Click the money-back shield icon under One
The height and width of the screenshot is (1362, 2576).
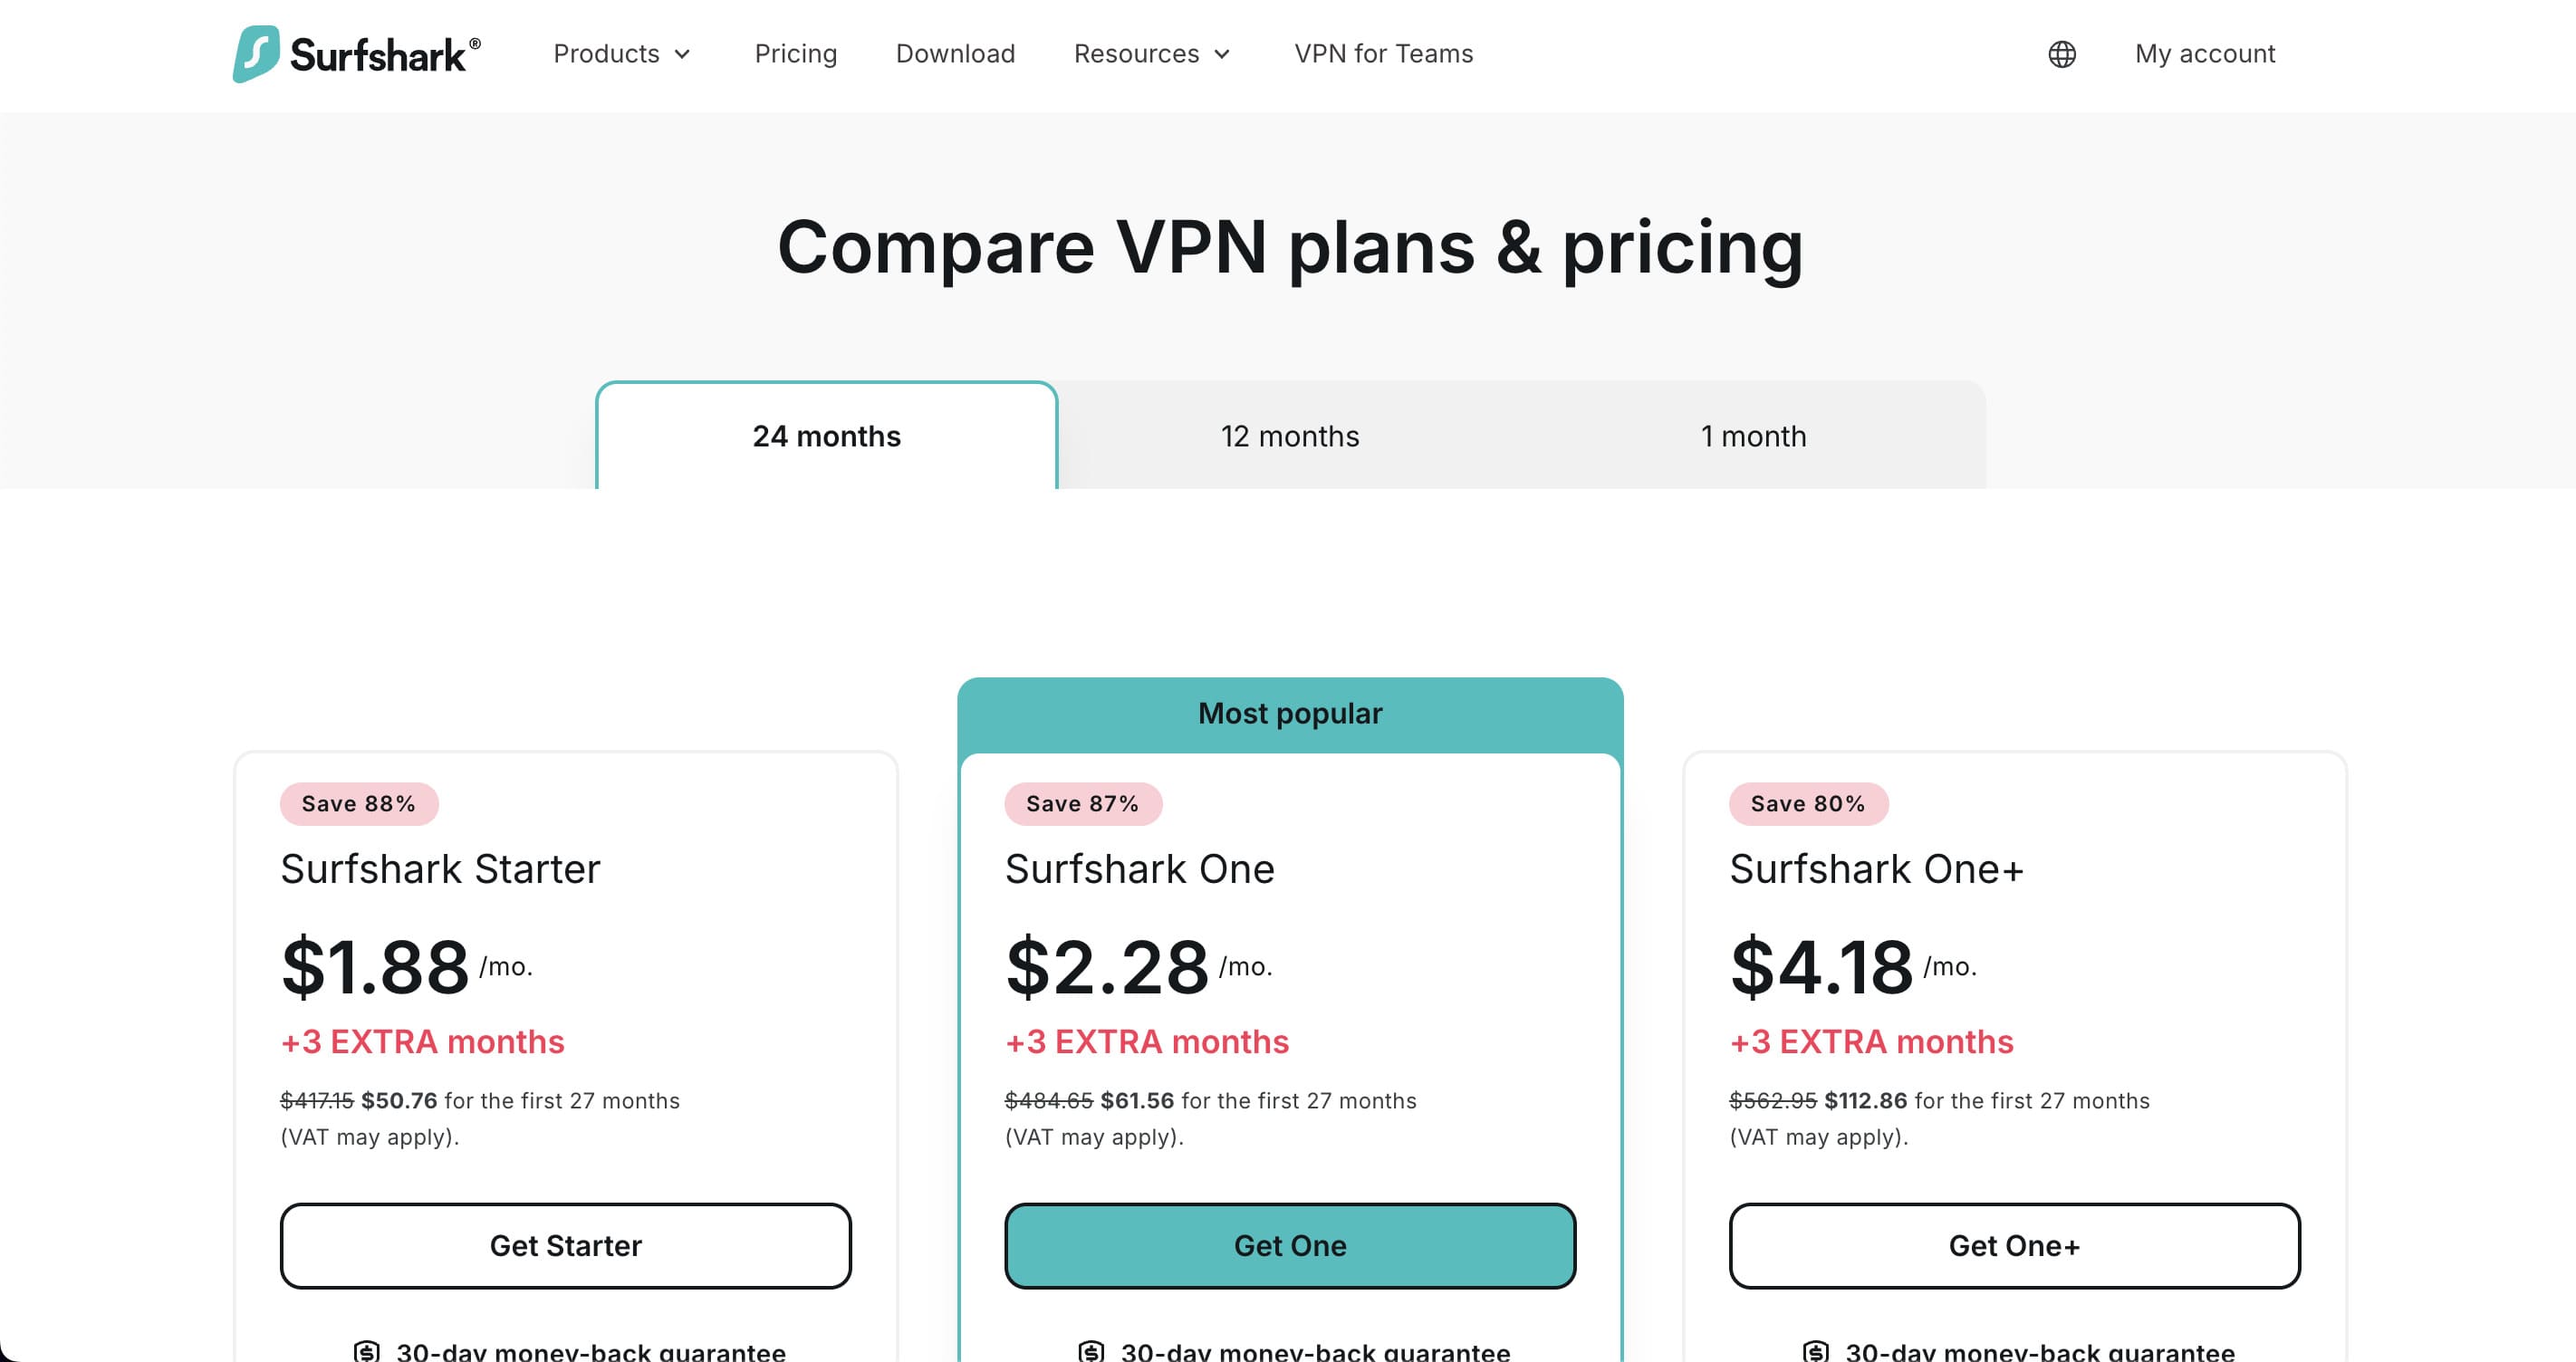1091,1351
